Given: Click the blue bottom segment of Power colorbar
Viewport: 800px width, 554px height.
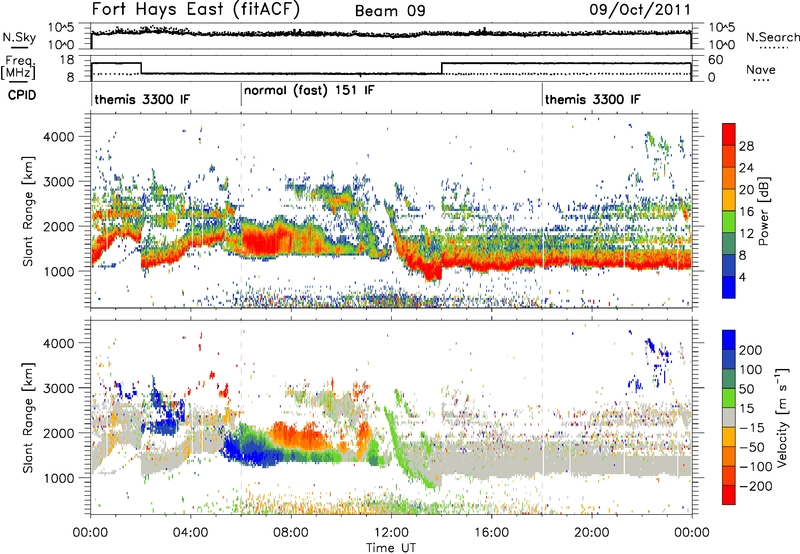Looking at the screenshot, I should (x=729, y=287).
